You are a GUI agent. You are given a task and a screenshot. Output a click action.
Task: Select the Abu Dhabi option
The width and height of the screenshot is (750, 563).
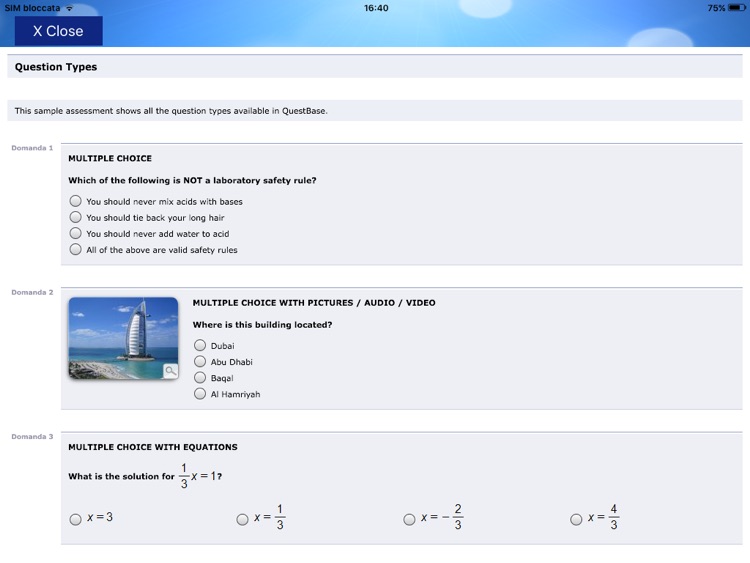200,361
